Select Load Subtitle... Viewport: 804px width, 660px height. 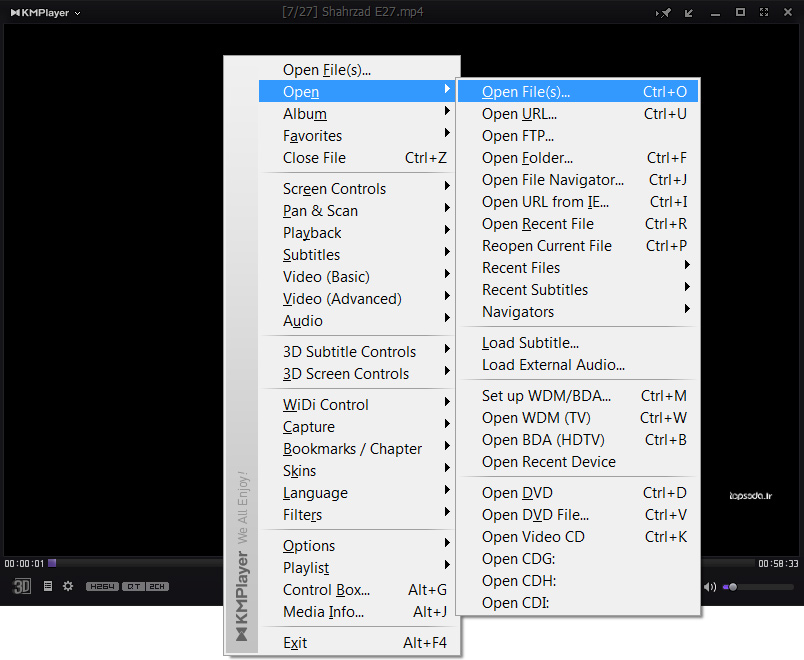(578, 343)
